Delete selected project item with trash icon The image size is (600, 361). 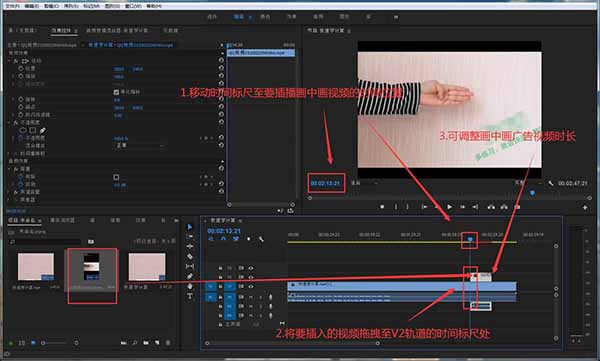(168, 343)
